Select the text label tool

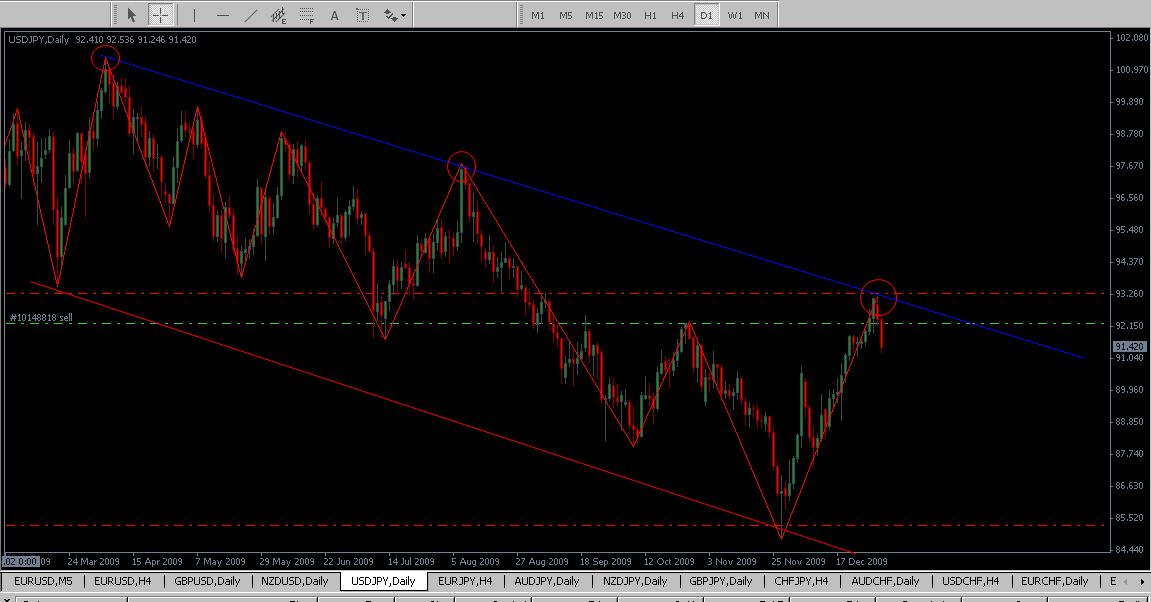click(x=362, y=15)
